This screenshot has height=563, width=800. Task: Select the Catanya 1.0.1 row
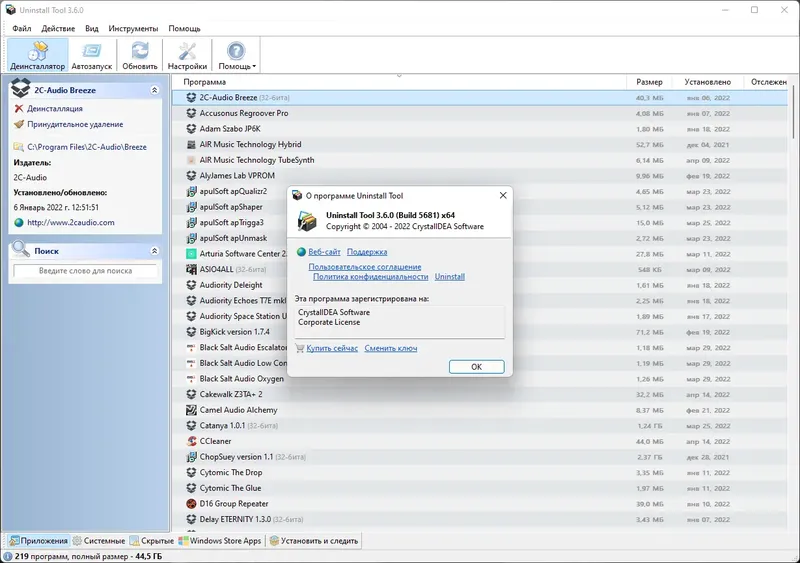point(480,426)
